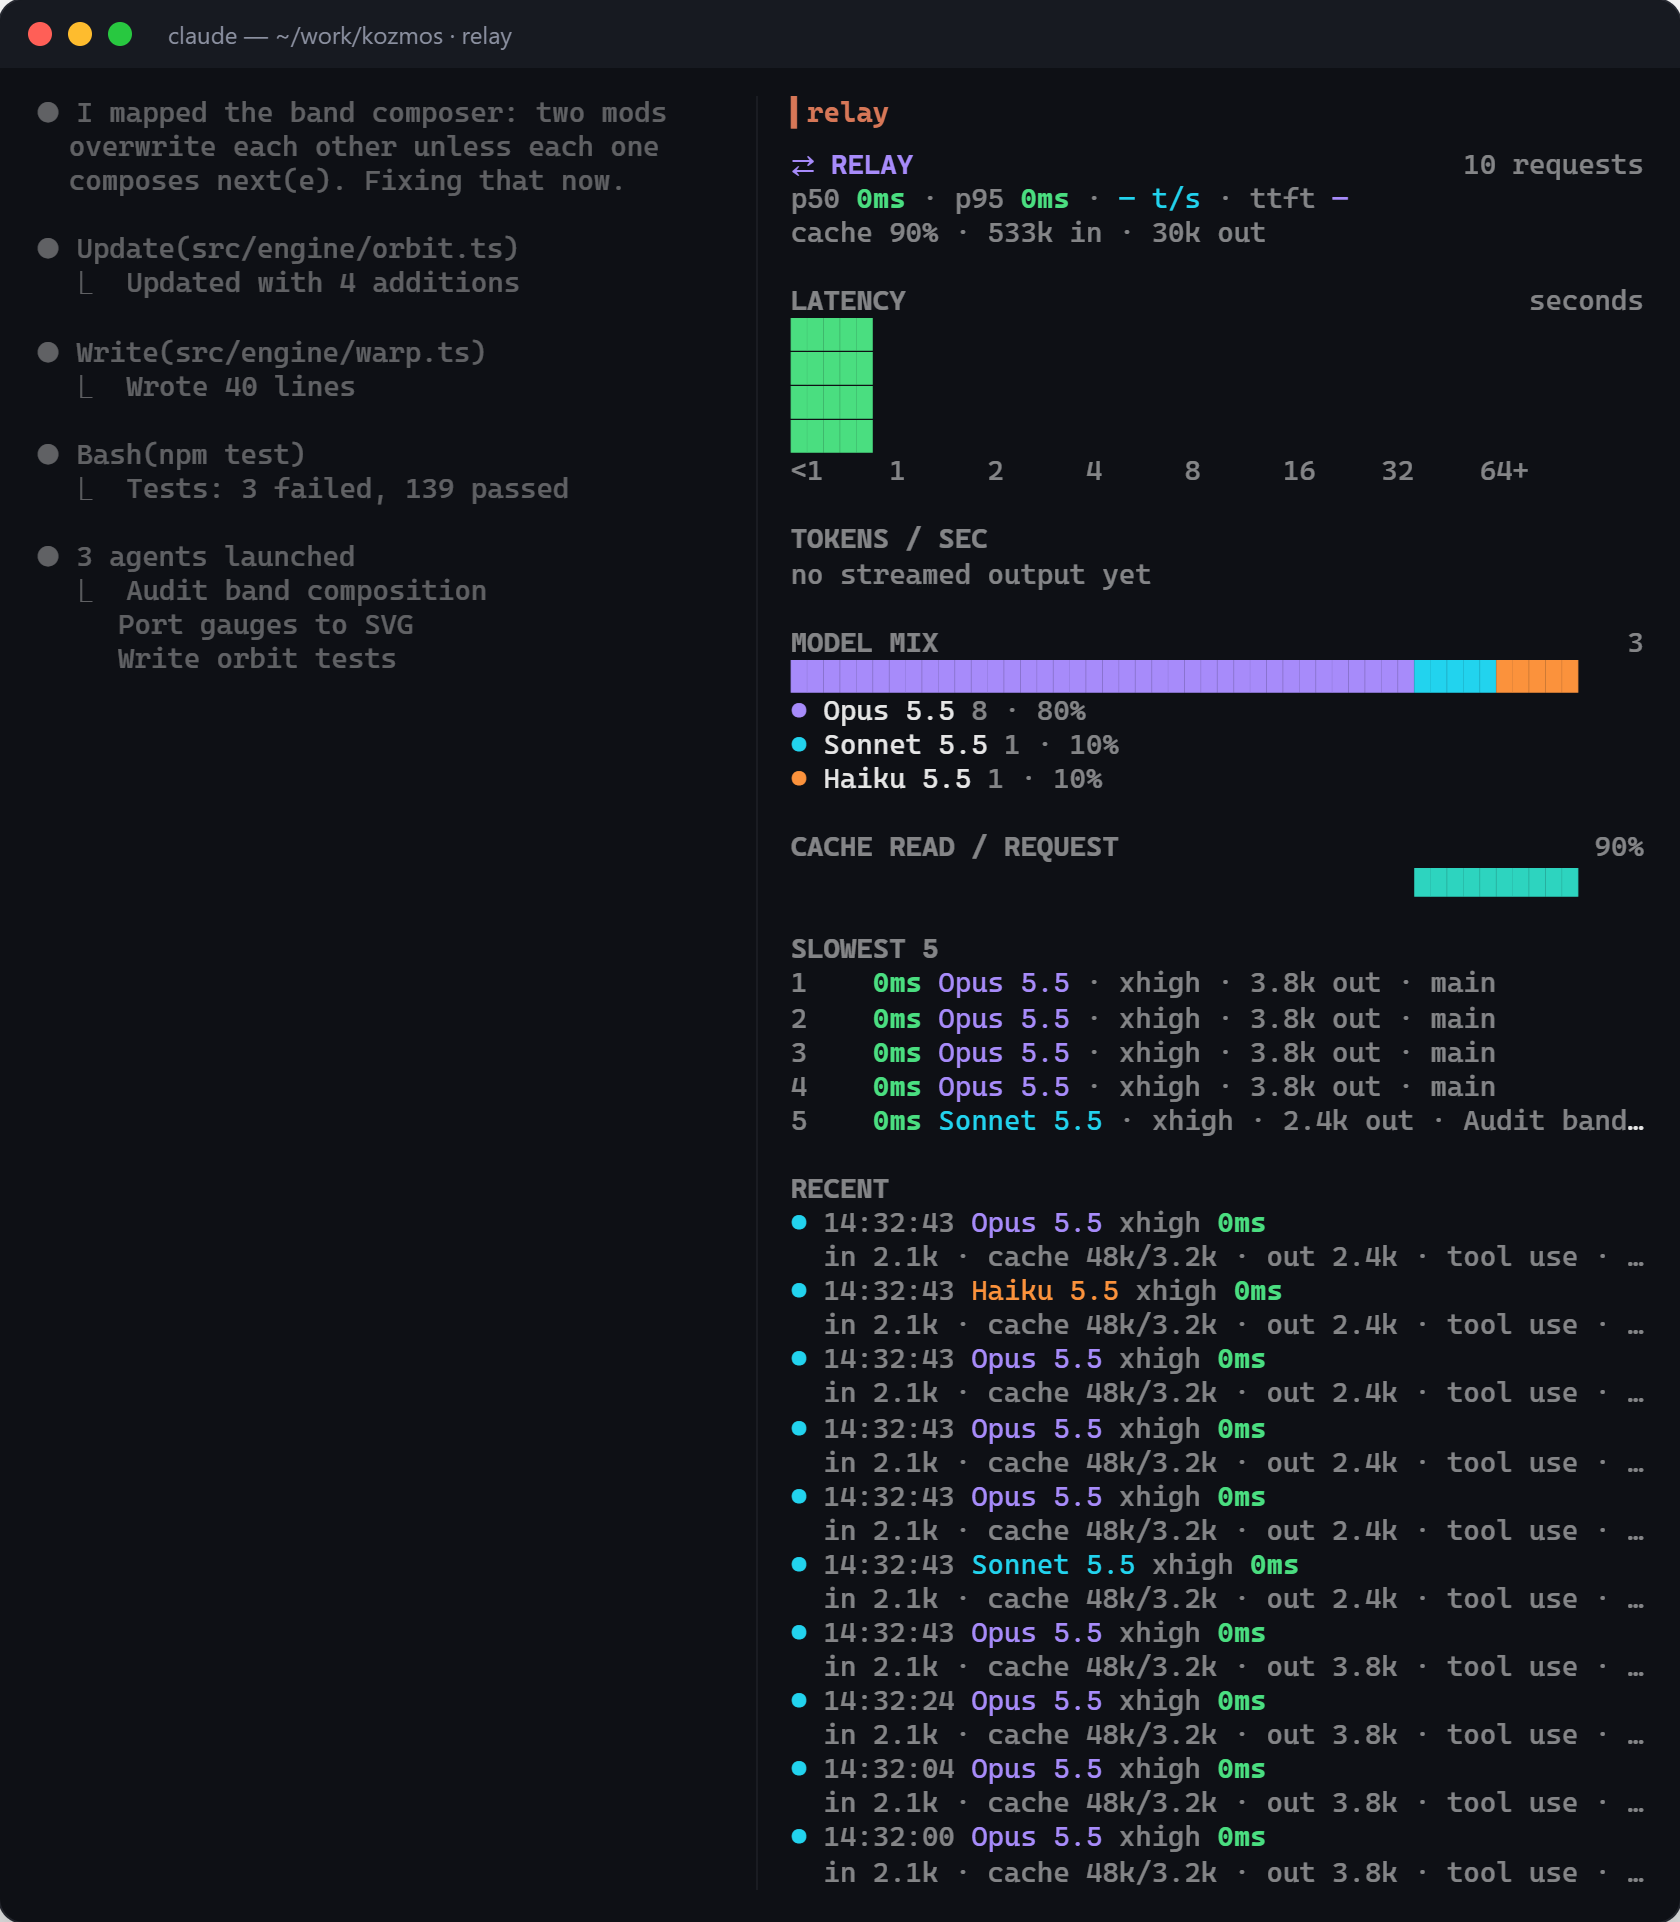Click the green latency histogram column under <1
Image resolution: width=1680 pixels, height=1922 pixels.
click(x=832, y=385)
